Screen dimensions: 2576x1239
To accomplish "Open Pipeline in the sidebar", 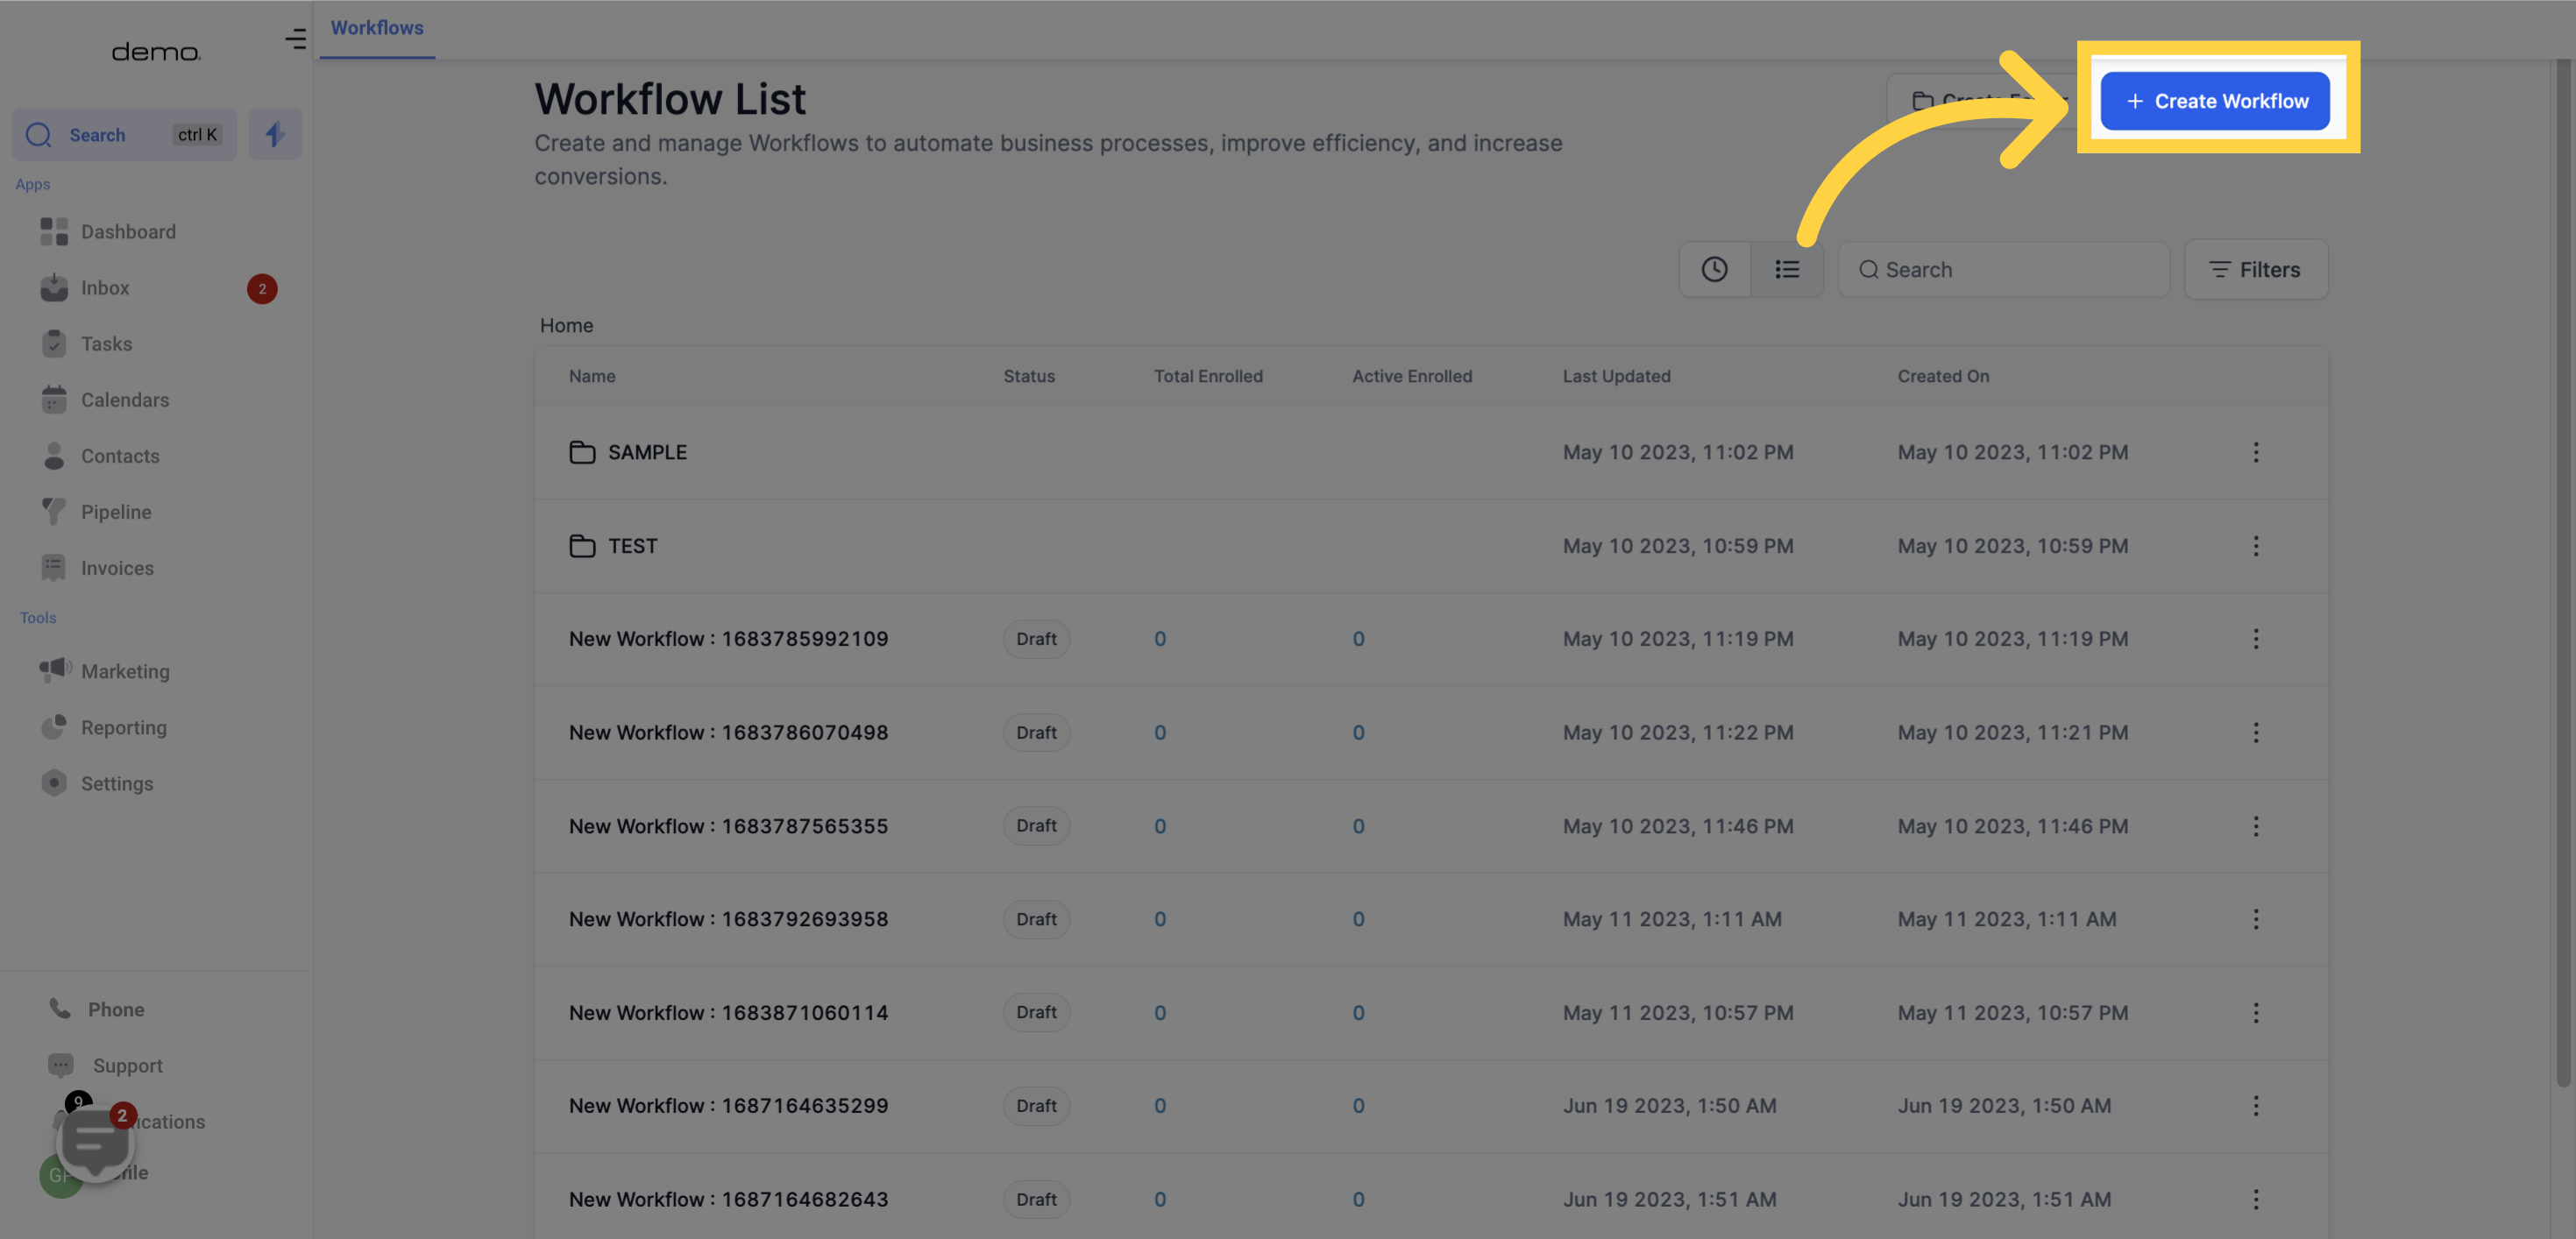I will pos(116,512).
